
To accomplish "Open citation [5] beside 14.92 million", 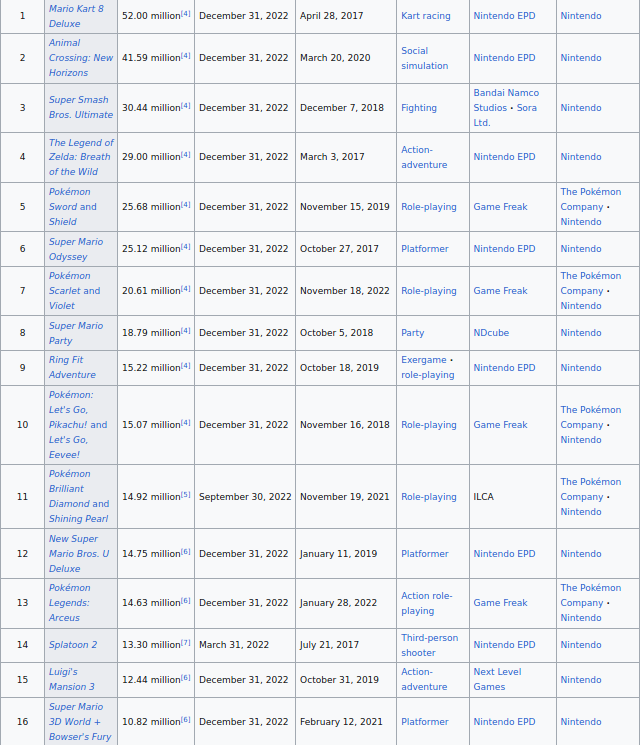I will [x=185, y=495].
